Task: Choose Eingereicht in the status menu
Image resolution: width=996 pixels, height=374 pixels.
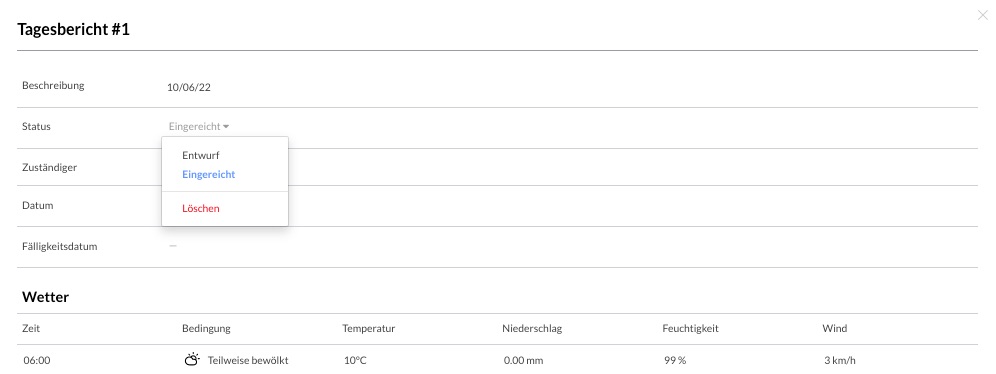Action: pos(208,174)
